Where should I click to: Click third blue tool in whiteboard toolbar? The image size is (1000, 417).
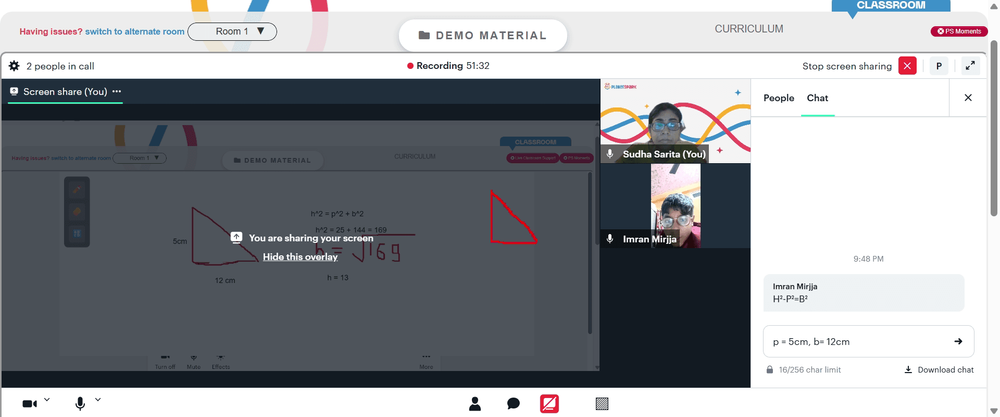(x=77, y=233)
